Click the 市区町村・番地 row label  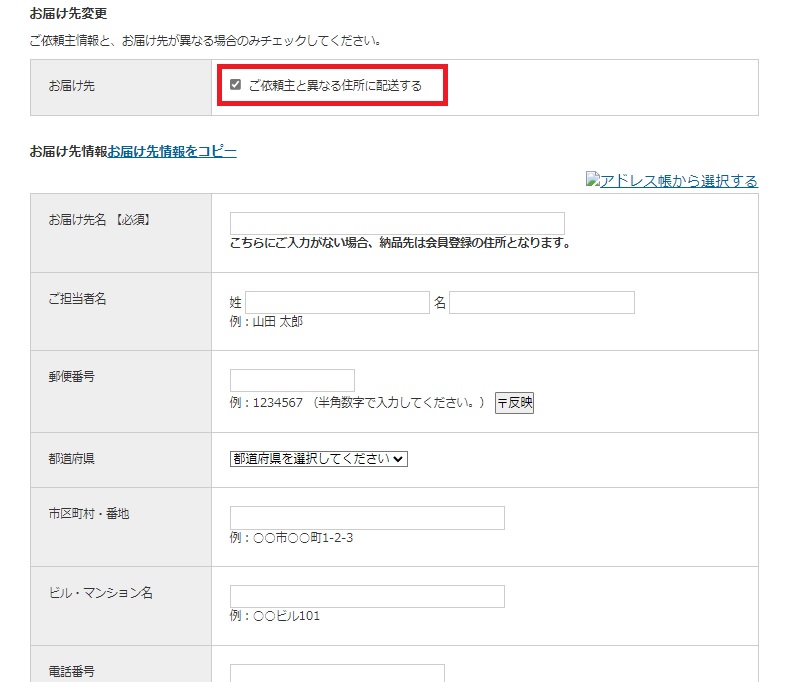pos(89,514)
